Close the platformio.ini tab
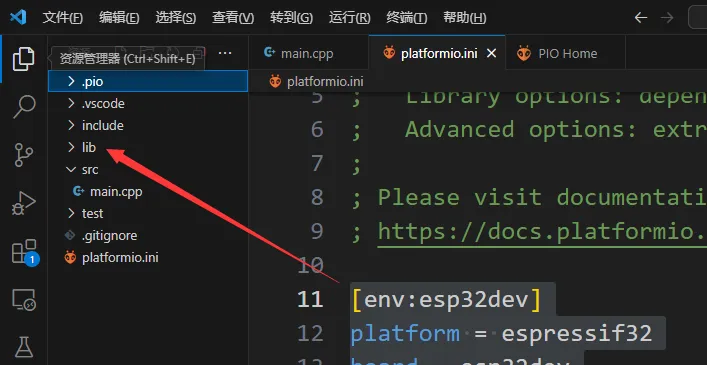The image size is (707, 365). pyautogui.click(x=491, y=54)
